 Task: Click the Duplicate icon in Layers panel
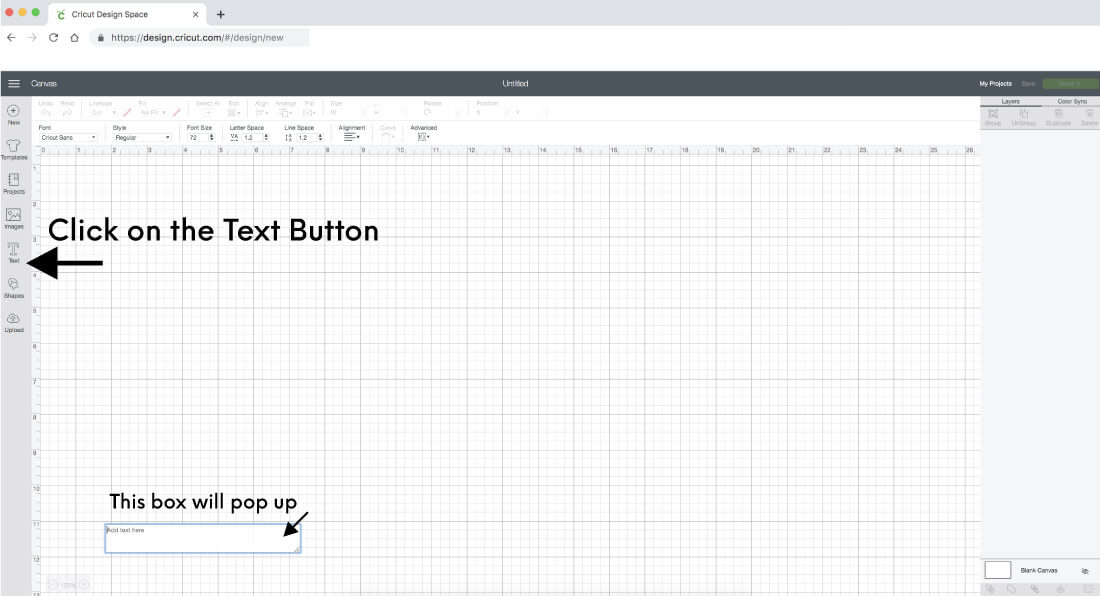click(x=1059, y=114)
